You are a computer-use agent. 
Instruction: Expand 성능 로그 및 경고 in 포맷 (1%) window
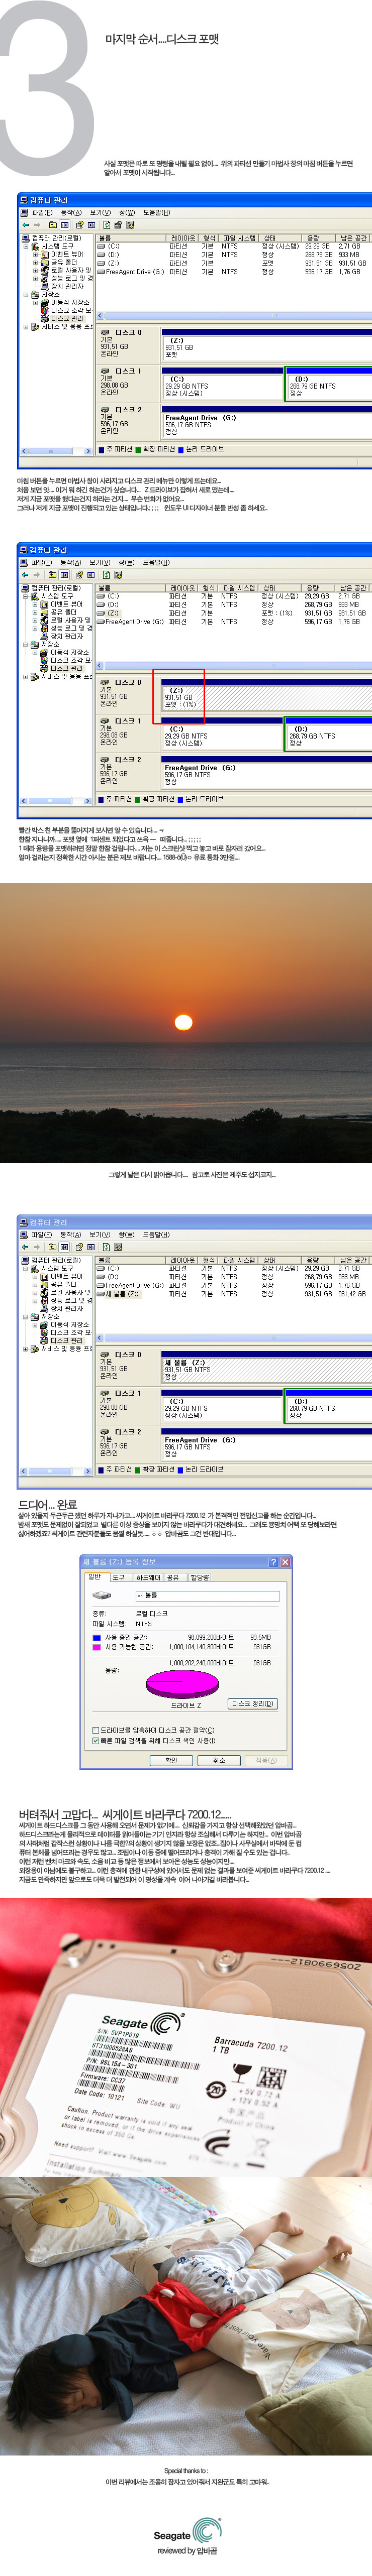pyautogui.click(x=35, y=628)
